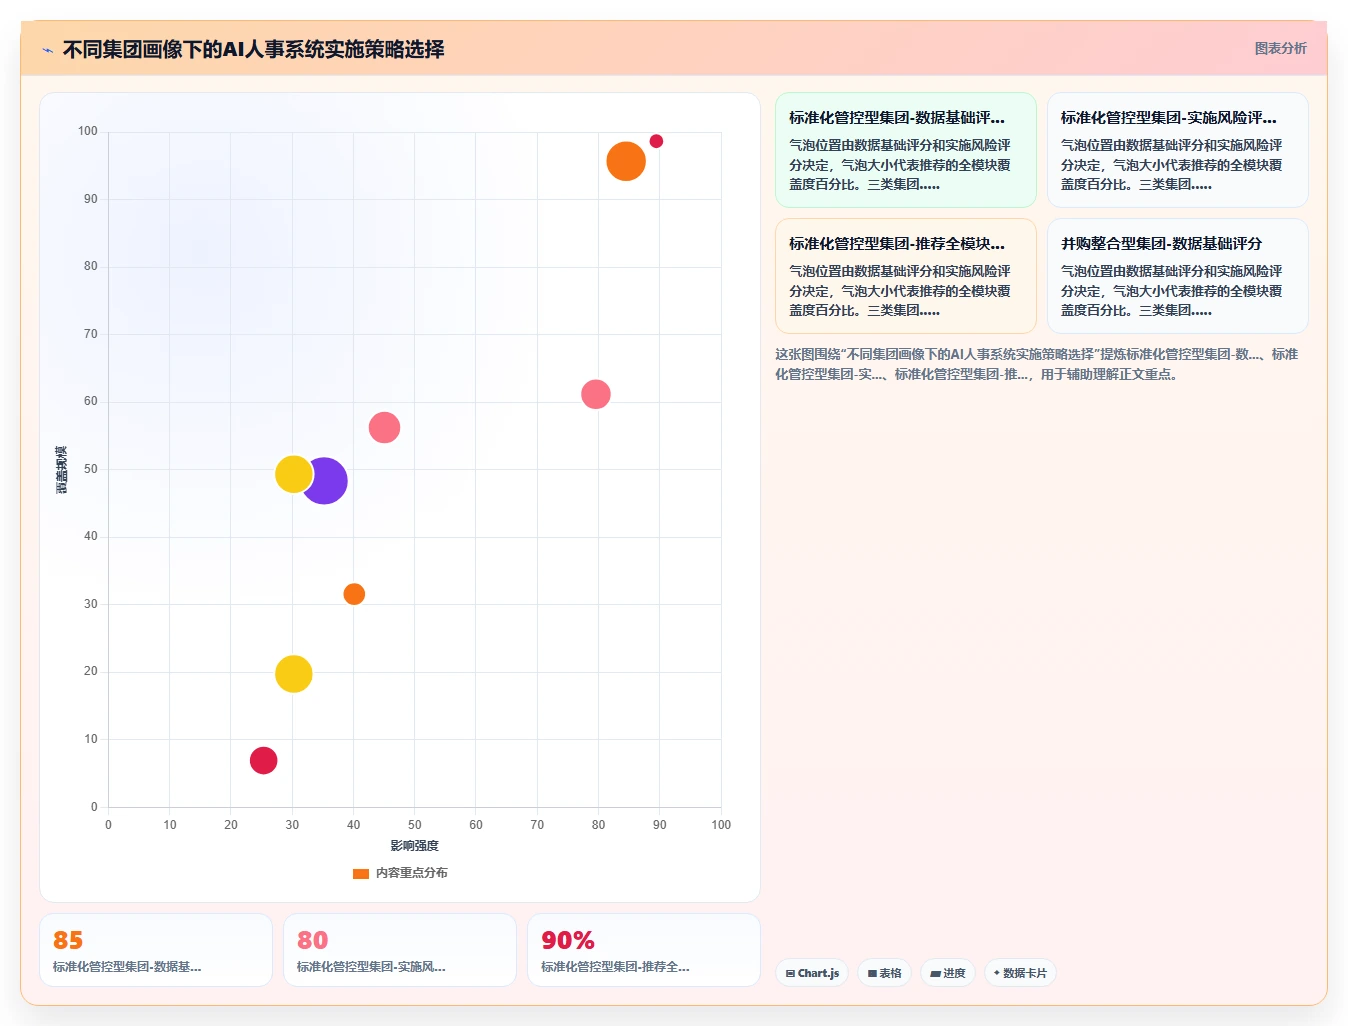Click the 覆盖规模 y-axis title
1348x1026 pixels.
click(62, 470)
